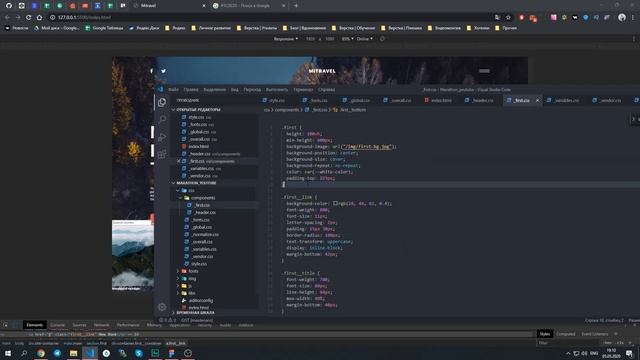
Task: Open the DevTools Network tab
Action: (x=101, y=325)
